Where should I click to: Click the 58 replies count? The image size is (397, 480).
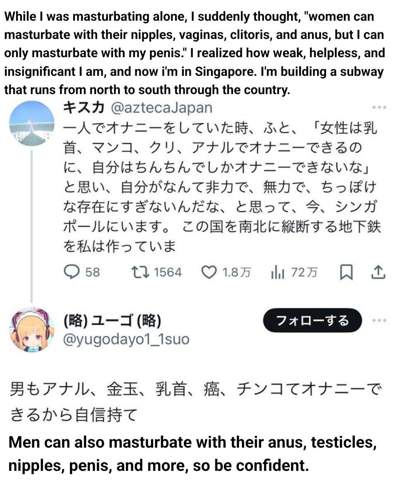coord(92,272)
